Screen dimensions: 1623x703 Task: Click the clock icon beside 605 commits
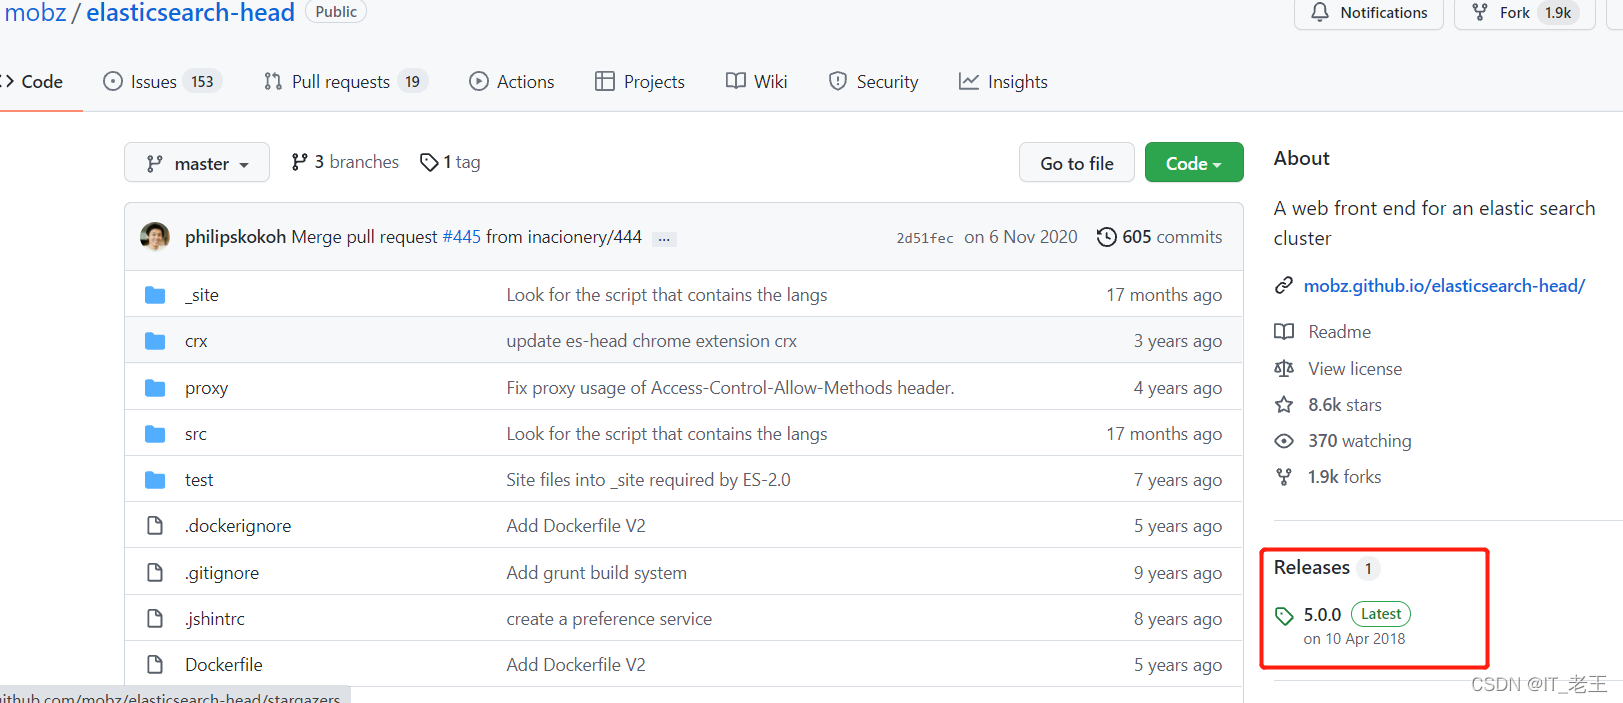tap(1106, 237)
